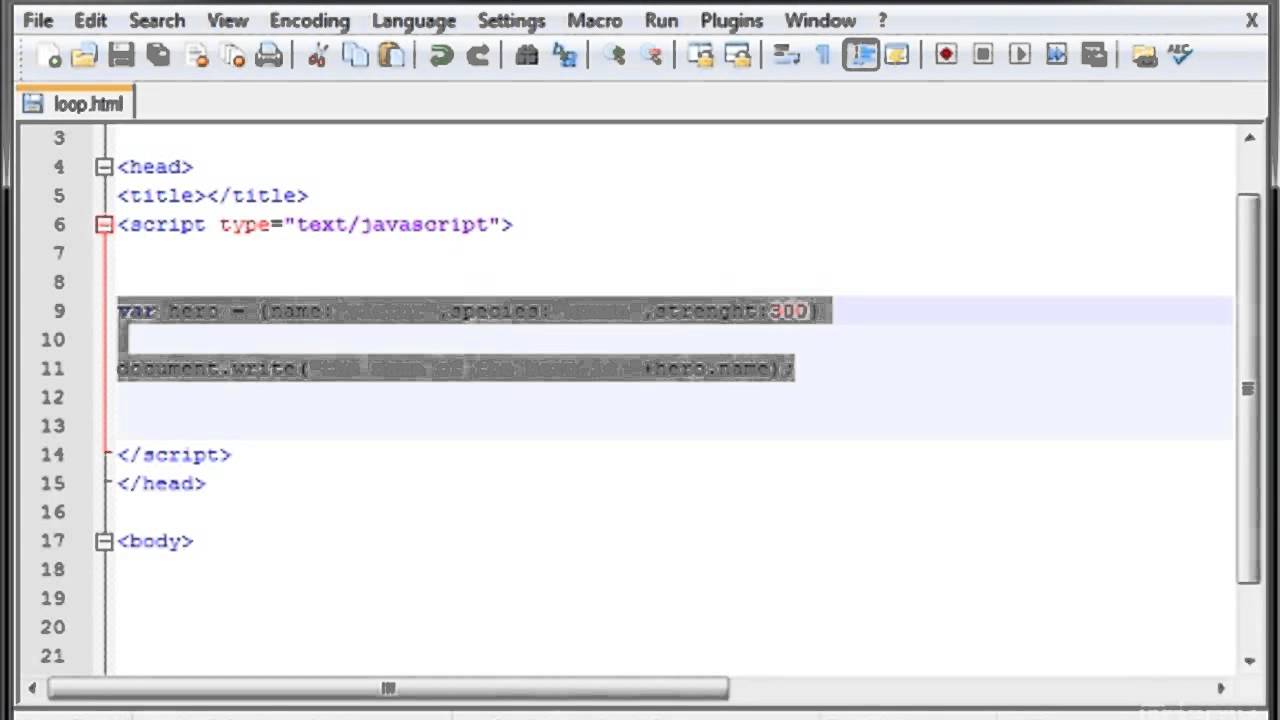Open the Plugins menu
Viewport: 1280px width, 720px height.
point(732,20)
